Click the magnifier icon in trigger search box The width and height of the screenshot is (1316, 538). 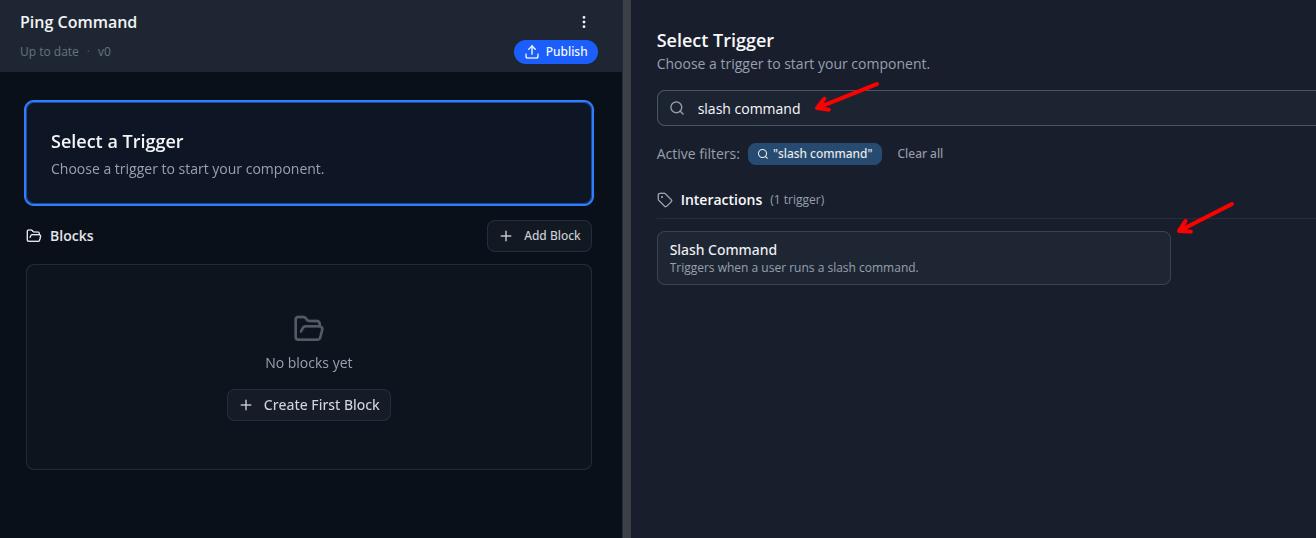click(x=677, y=108)
